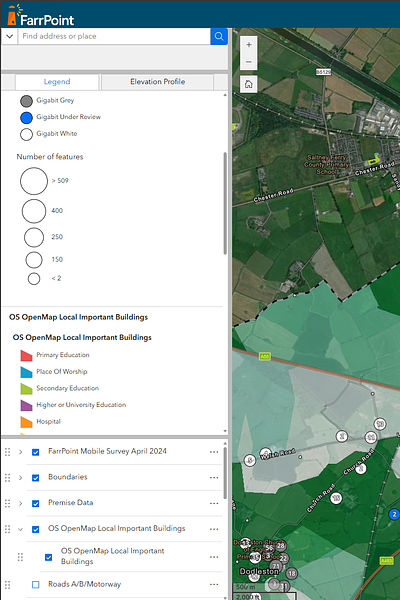Open options menu for Boundaries layer

click(x=214, y=478)
